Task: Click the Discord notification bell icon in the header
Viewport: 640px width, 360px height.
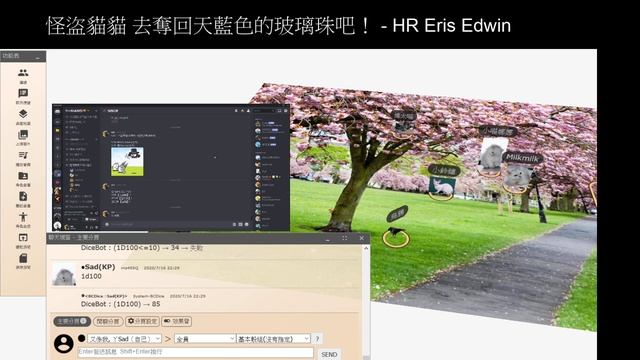Action: pos(236,111)
